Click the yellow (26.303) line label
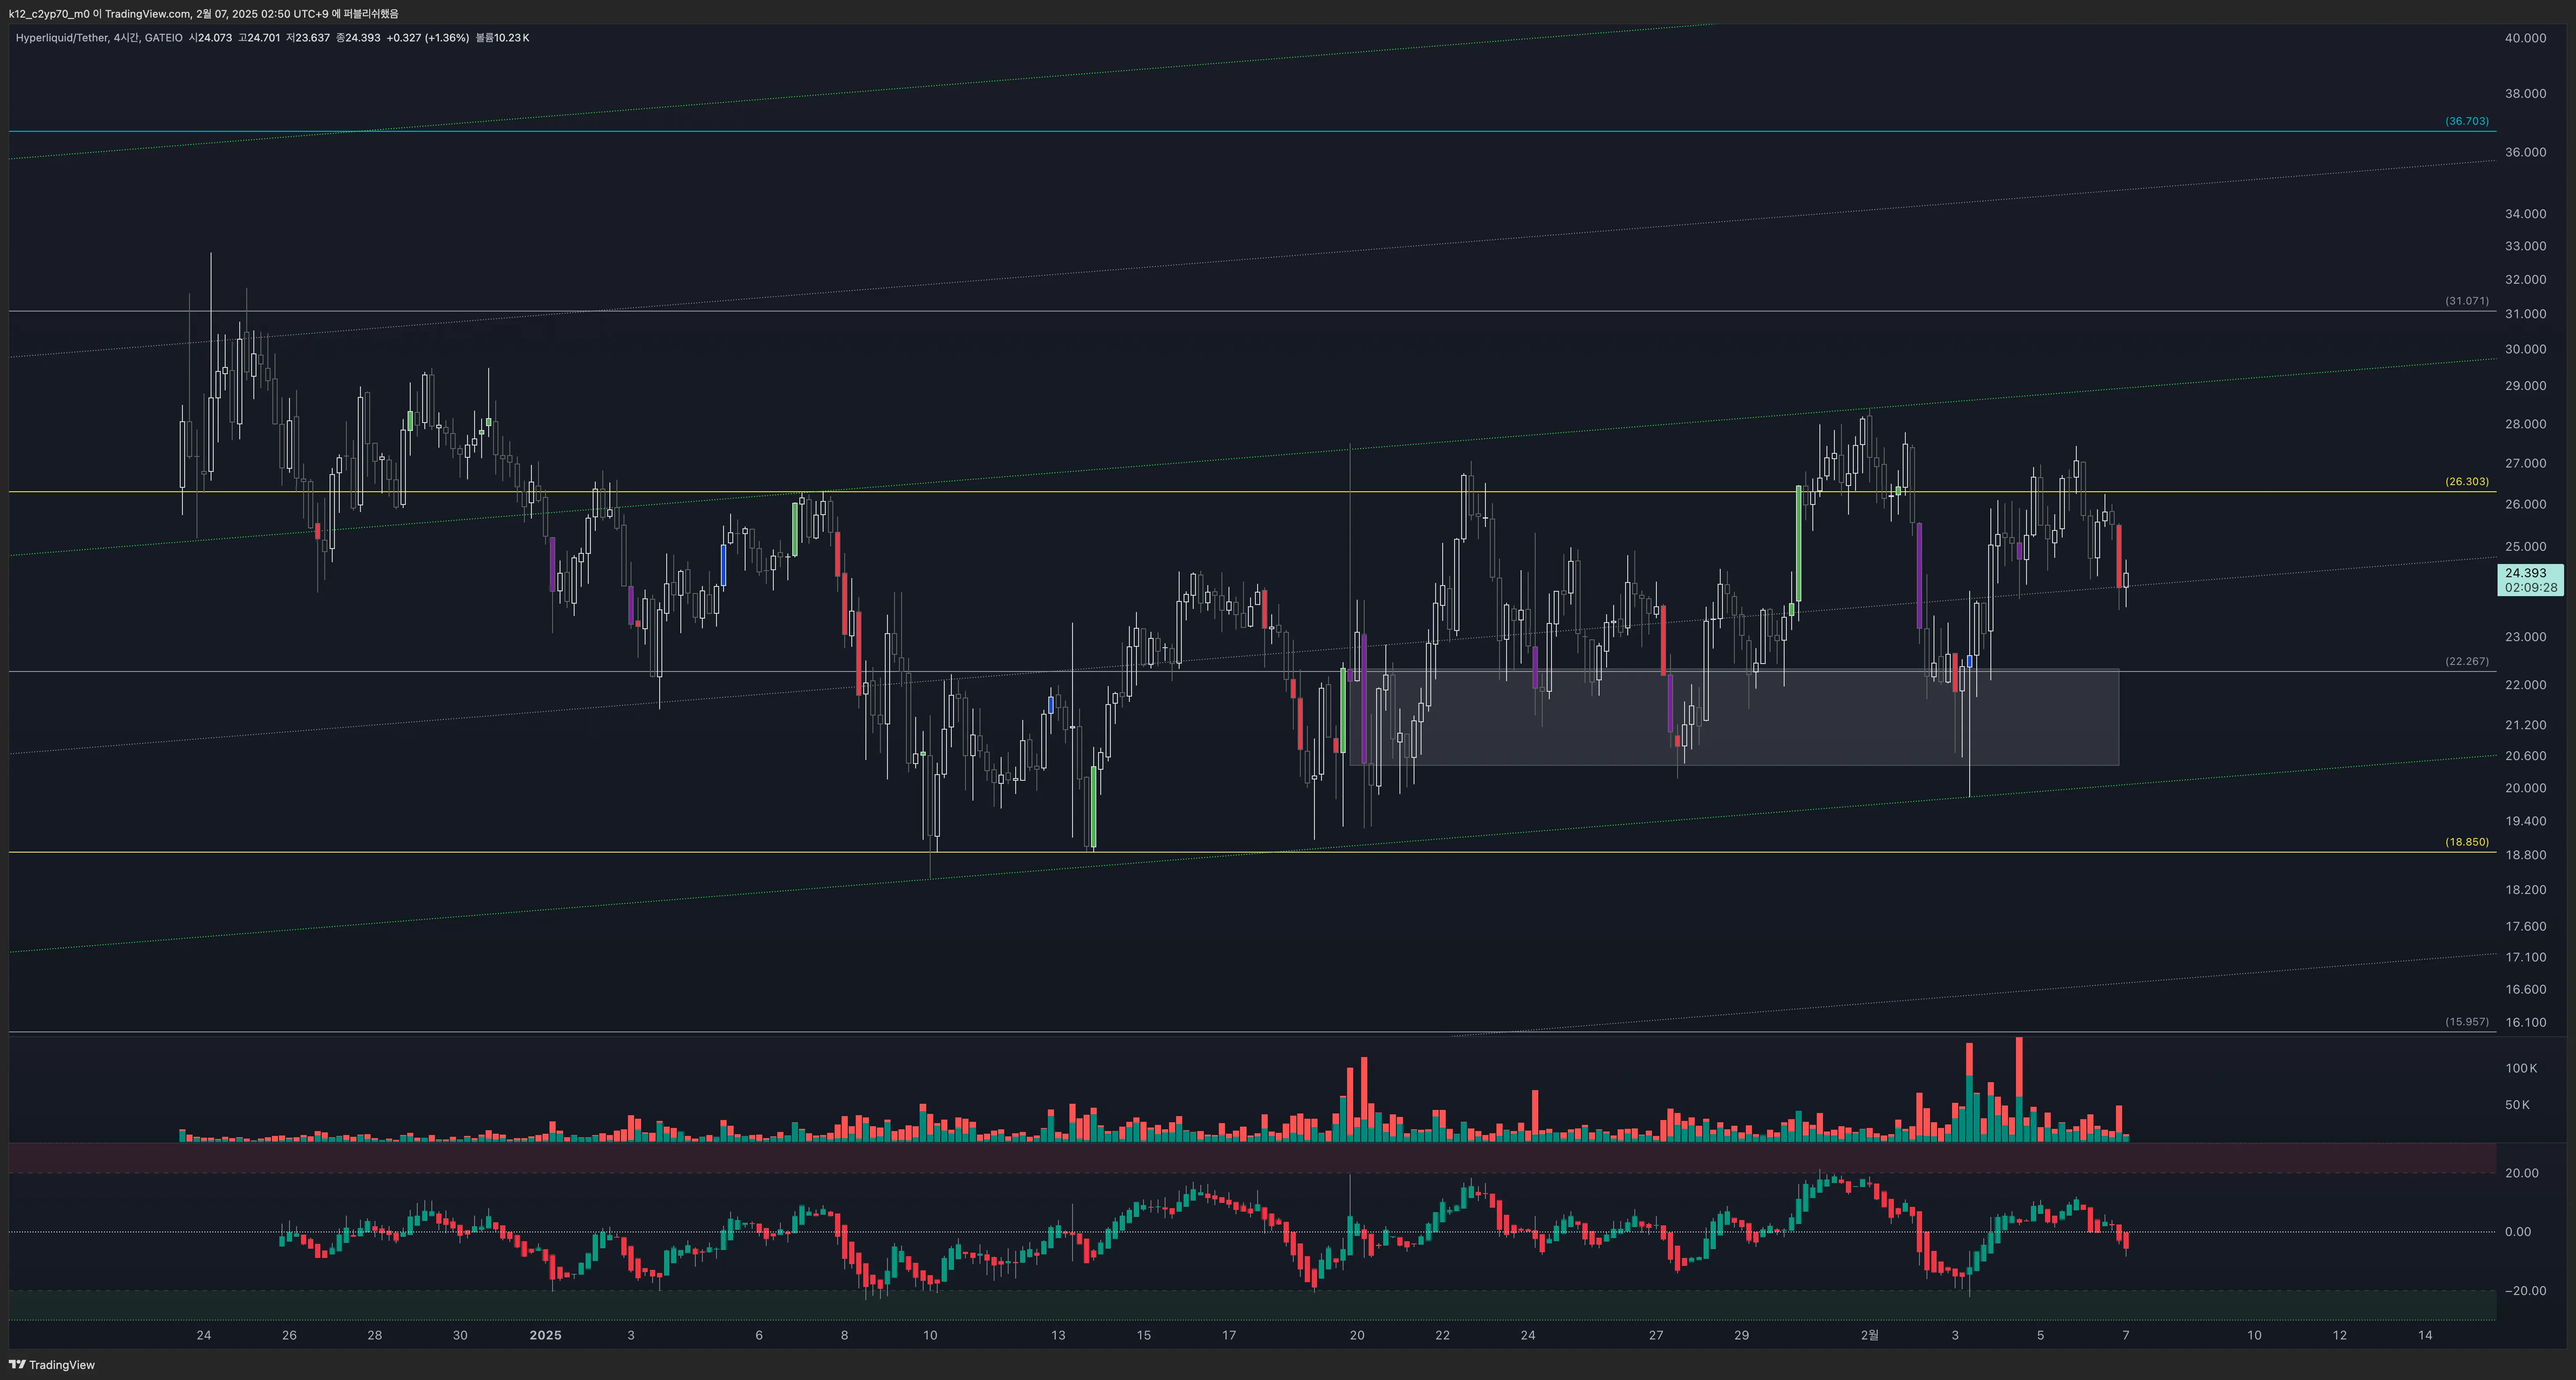Screen dimensions: 2576x1380 [x=2467, y=482]
